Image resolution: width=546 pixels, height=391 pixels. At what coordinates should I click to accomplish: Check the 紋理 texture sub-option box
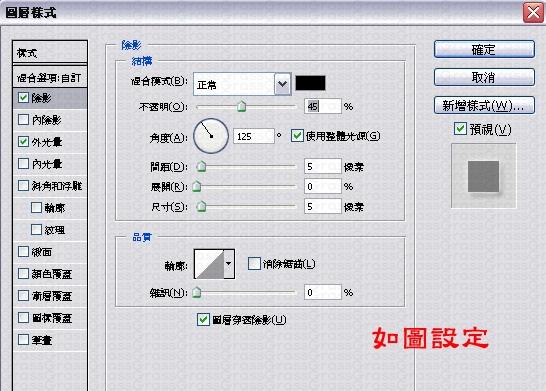point(37,229)
